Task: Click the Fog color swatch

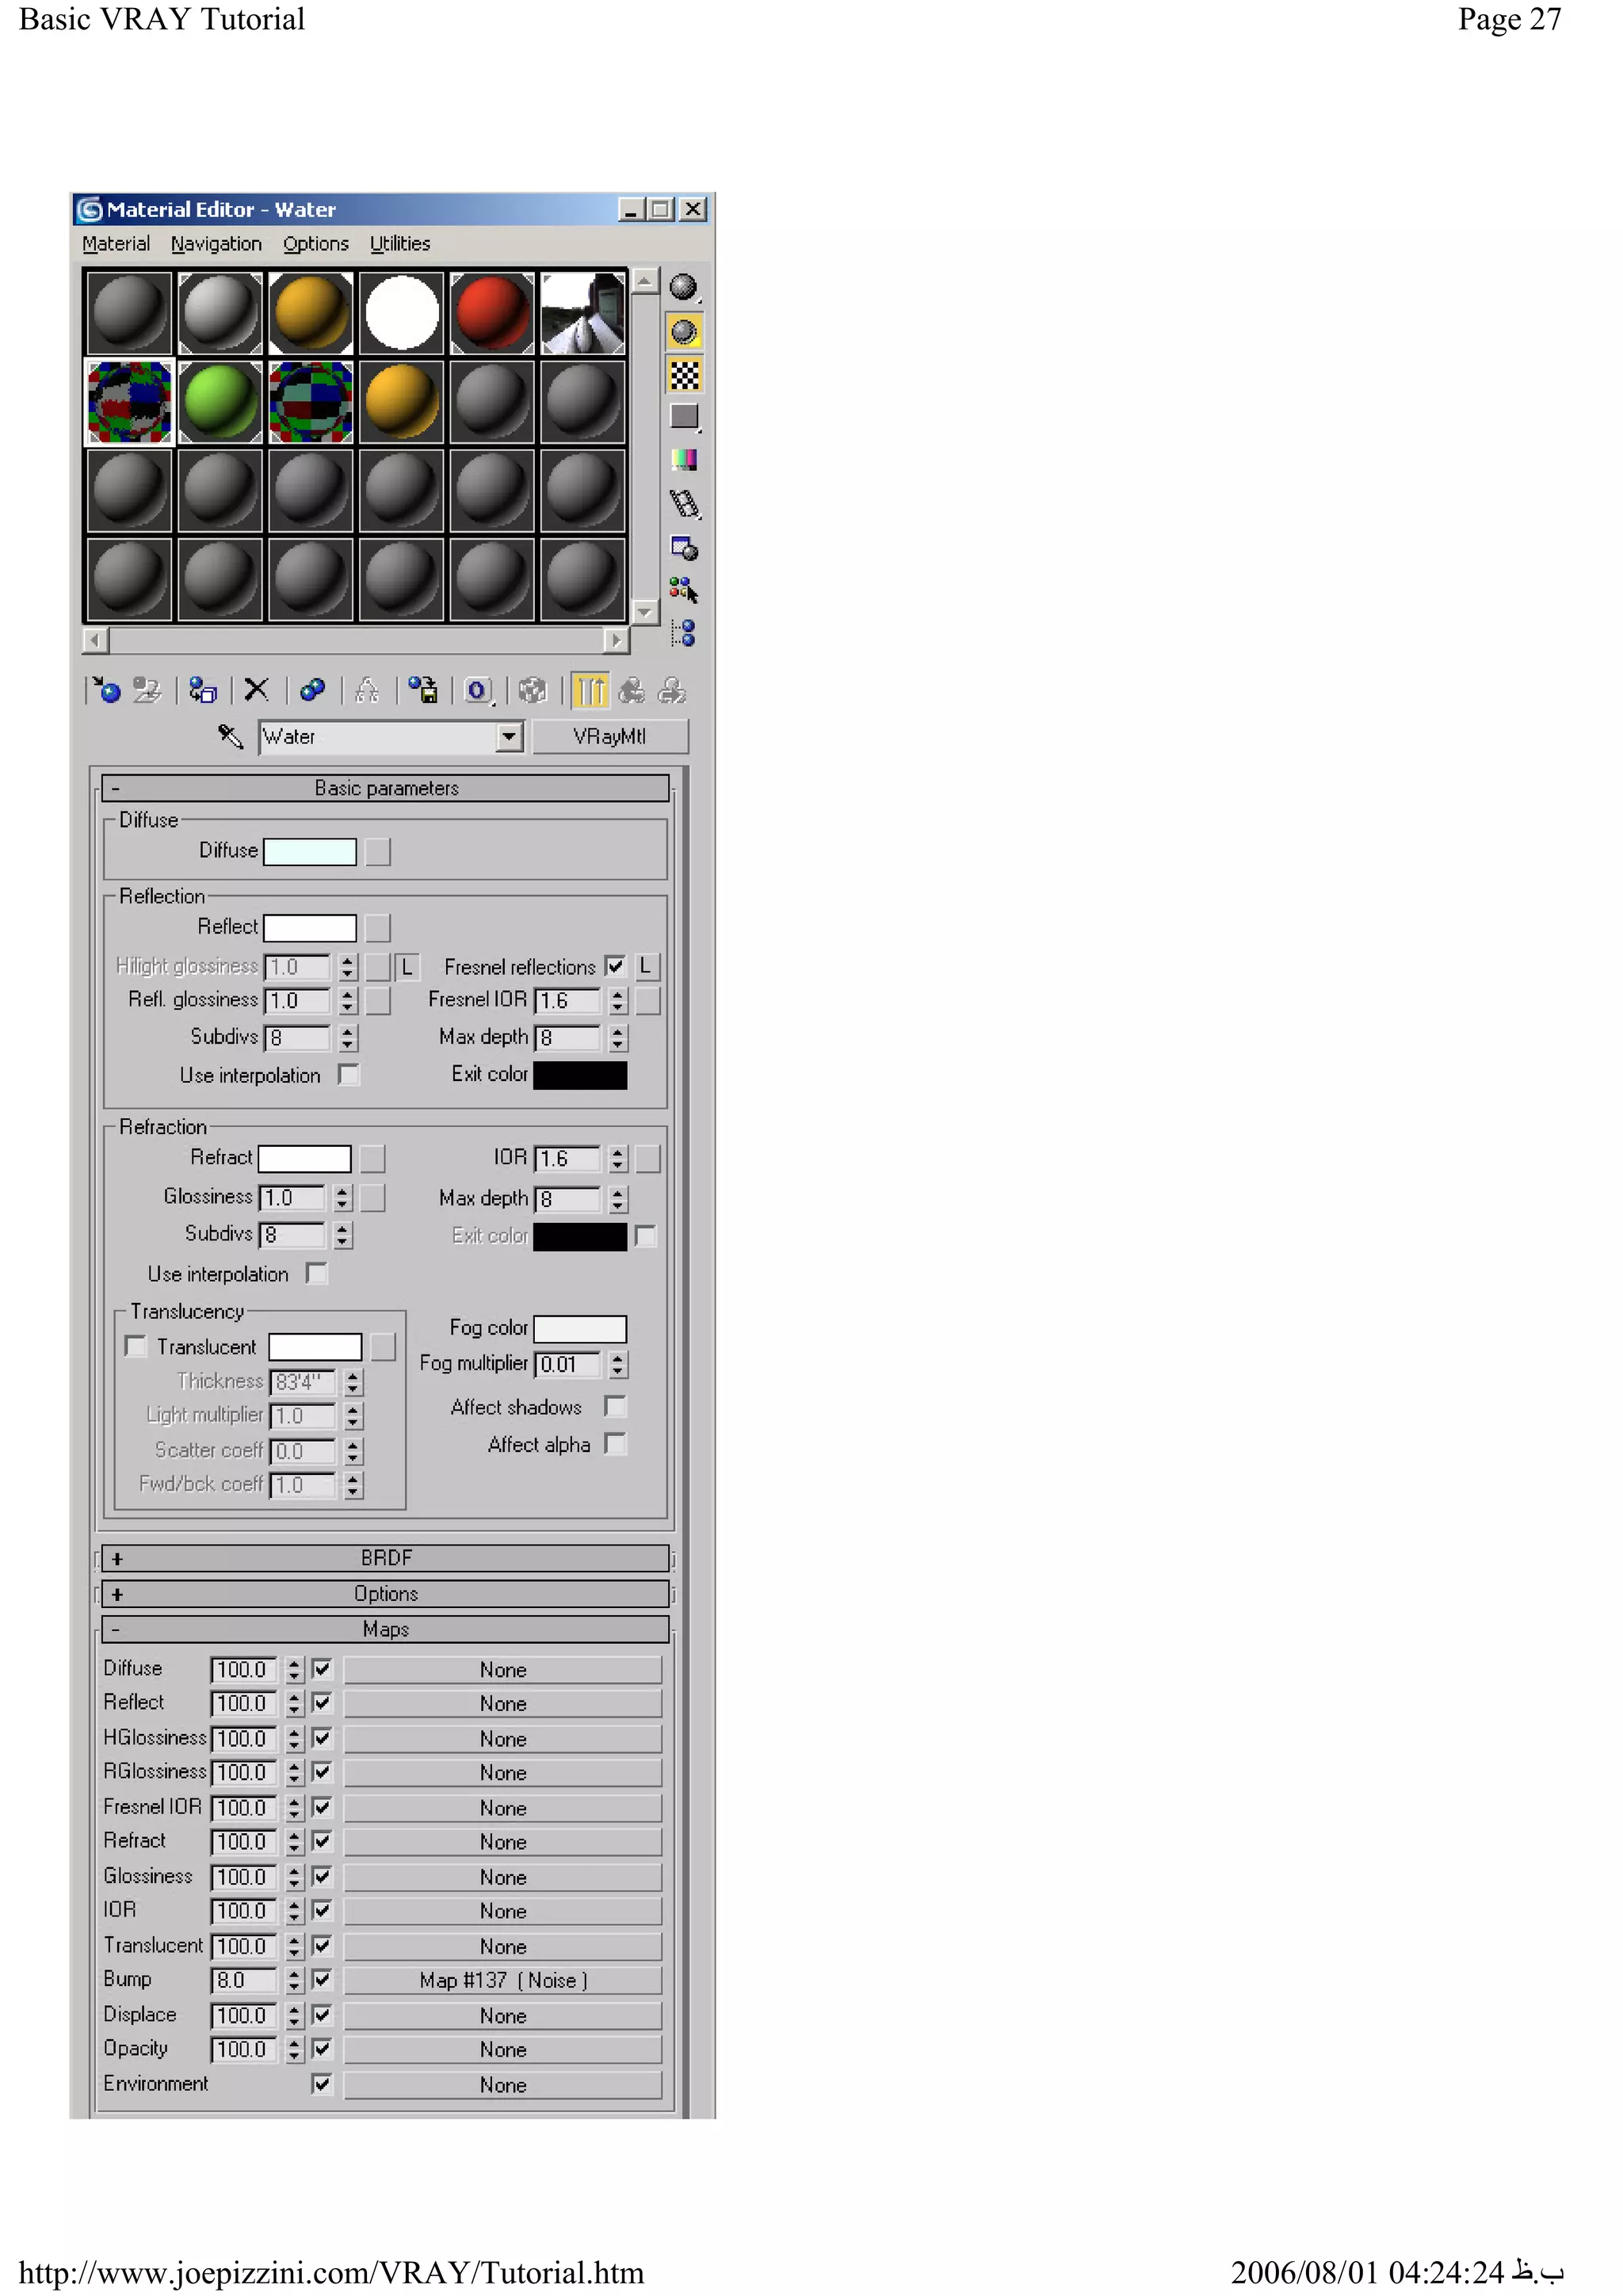Action: (580, 1330)
